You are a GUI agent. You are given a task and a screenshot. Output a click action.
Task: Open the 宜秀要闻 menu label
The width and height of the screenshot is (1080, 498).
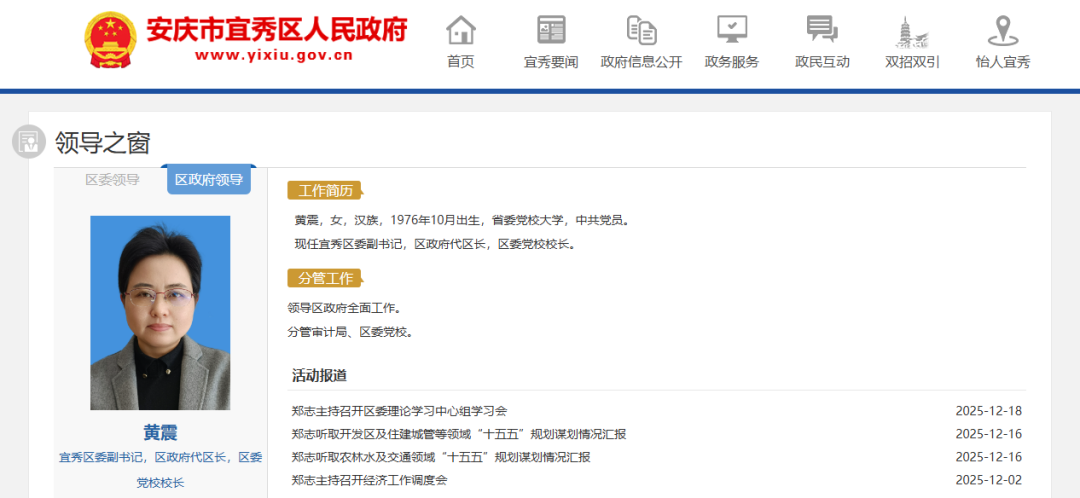click(x=551, y=62)
